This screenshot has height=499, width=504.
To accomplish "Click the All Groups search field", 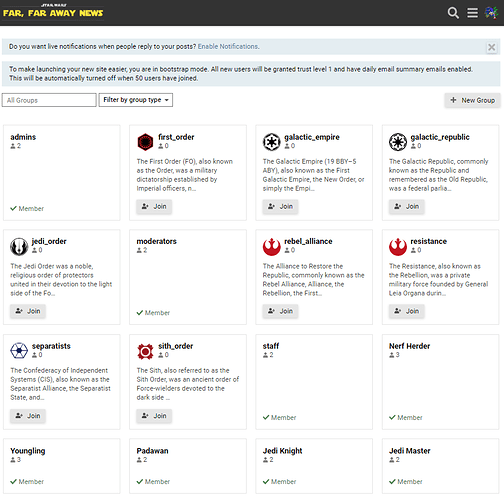I will 49,100.
